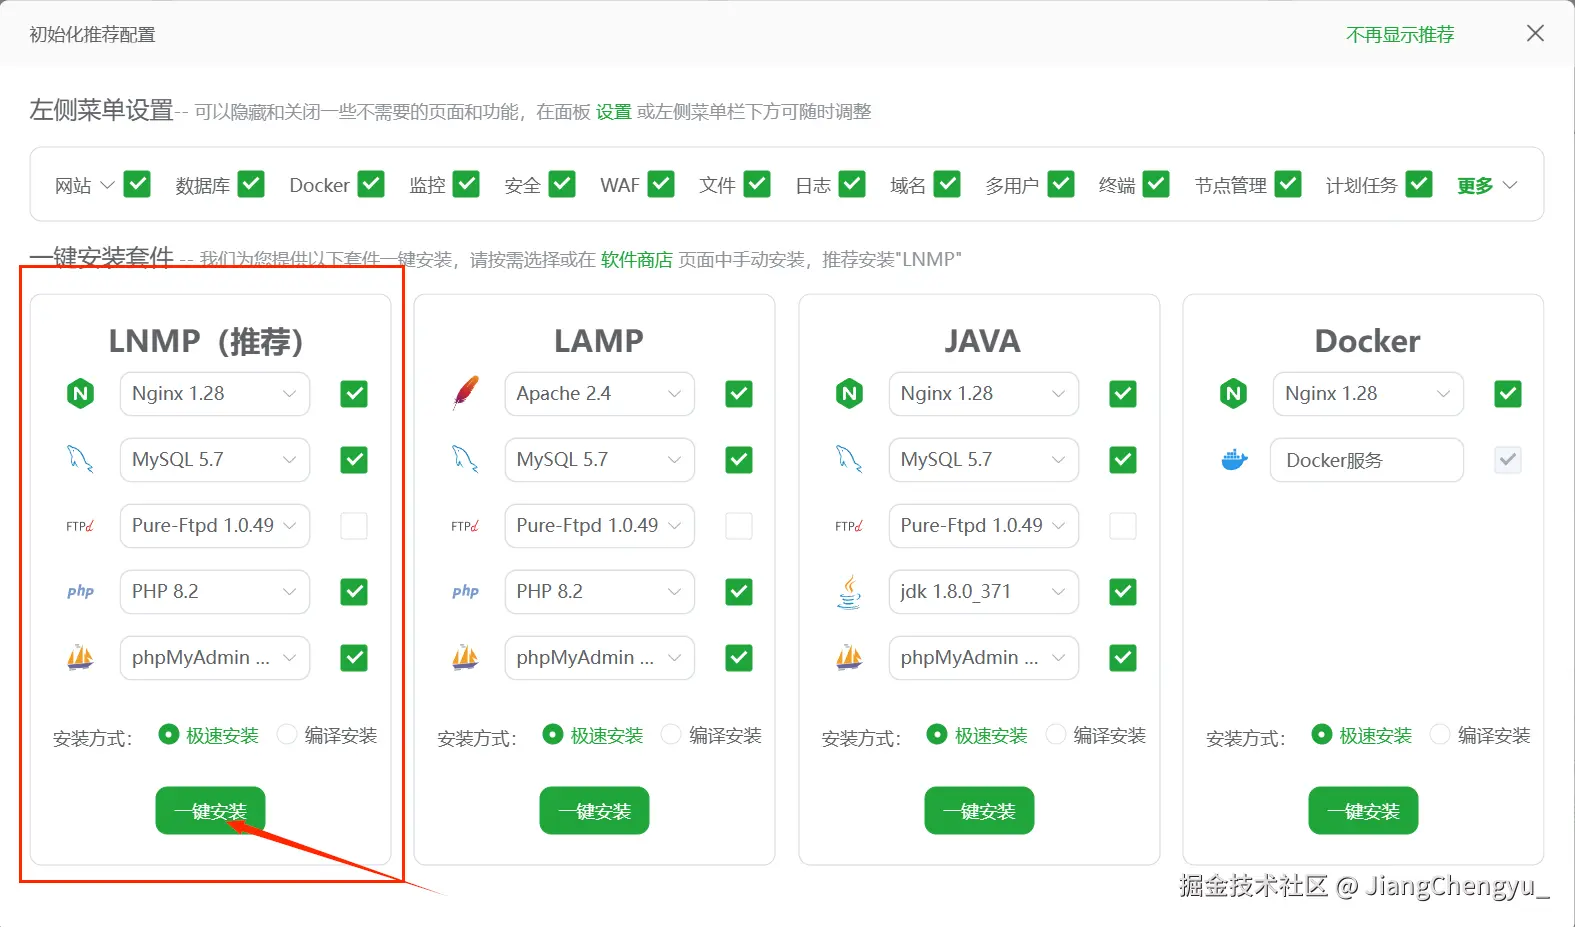Uncheck PHP 8.2 checkbox in LAMP card

click(739, 592)
